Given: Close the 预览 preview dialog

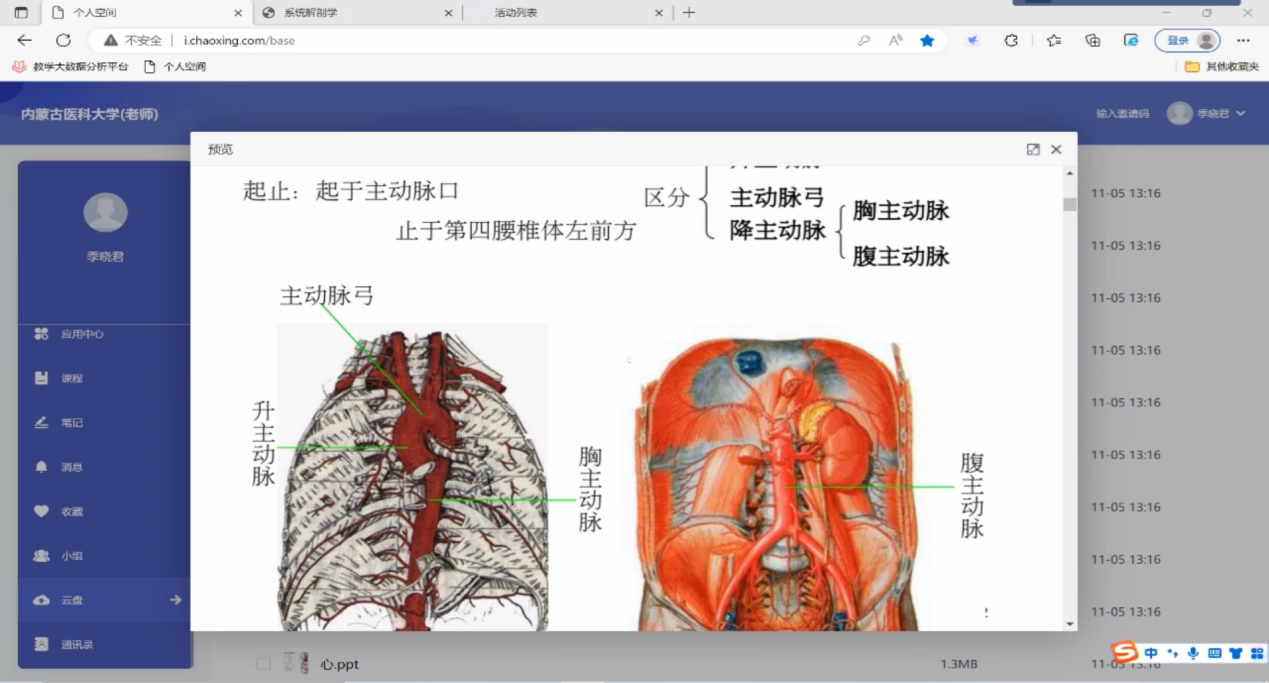Looking at the screenshot, I should pyautogui.click(x=1056, y=149).
